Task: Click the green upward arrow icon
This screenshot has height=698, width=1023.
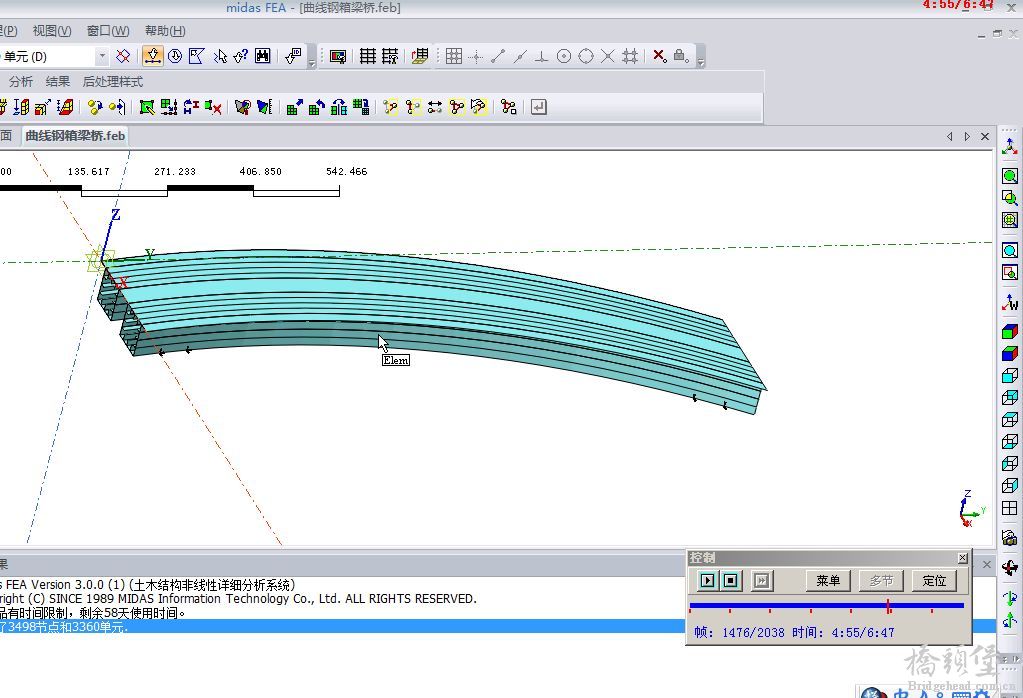Action: [1009, 620]
